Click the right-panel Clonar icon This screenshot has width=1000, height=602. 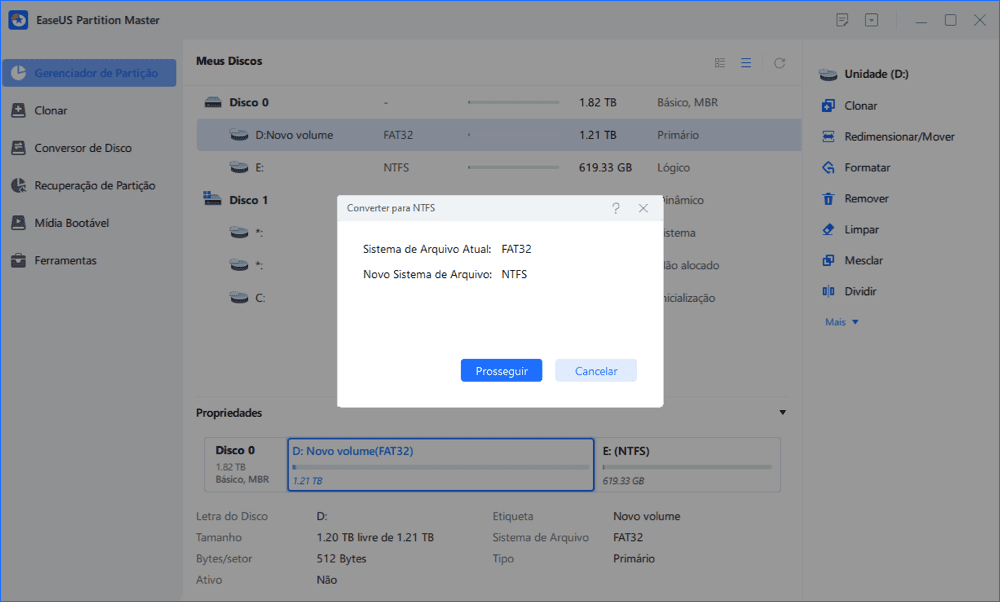pos(828,106)
